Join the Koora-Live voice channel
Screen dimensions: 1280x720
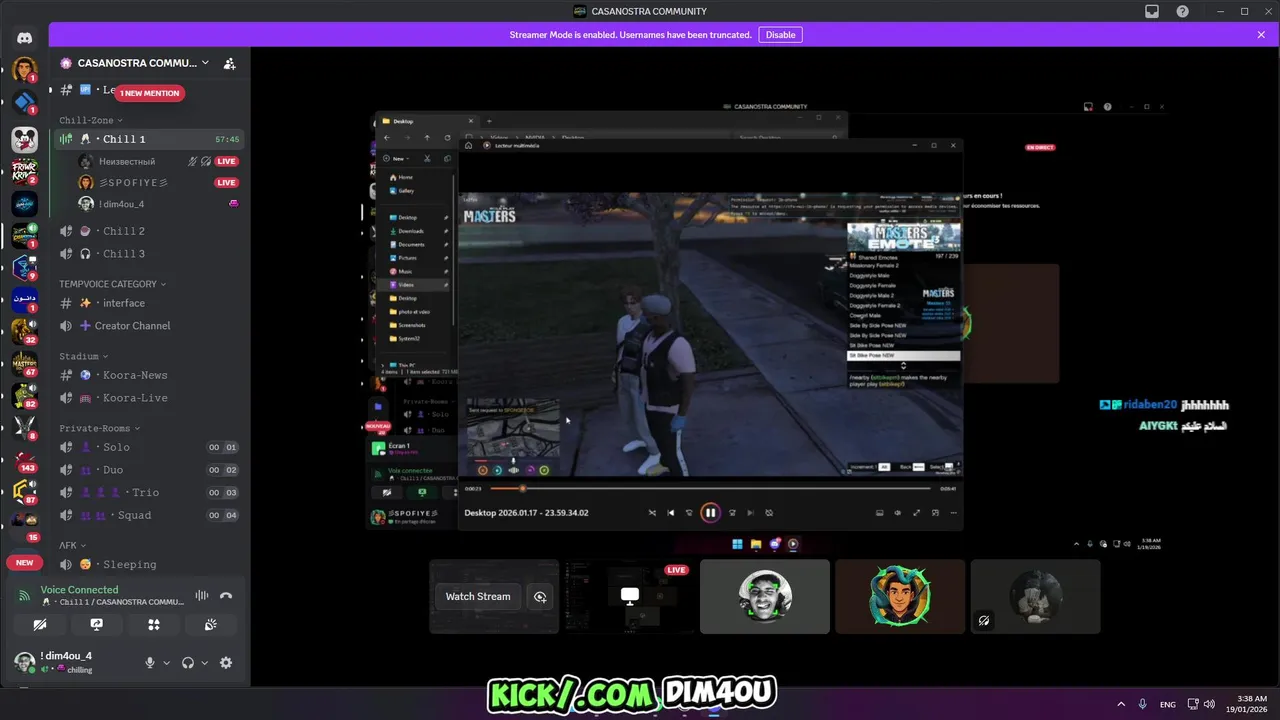tap(149, 398)
